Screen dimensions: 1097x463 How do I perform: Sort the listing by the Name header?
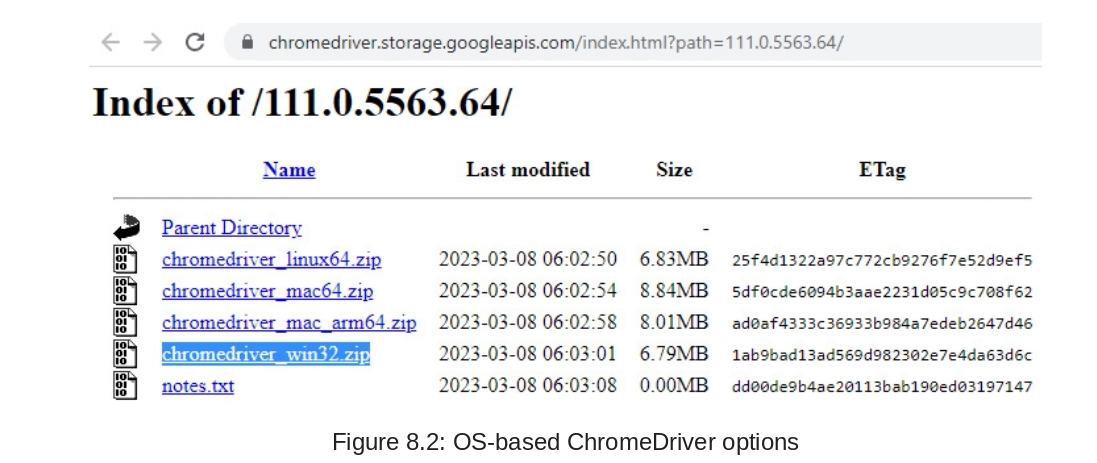289,170
